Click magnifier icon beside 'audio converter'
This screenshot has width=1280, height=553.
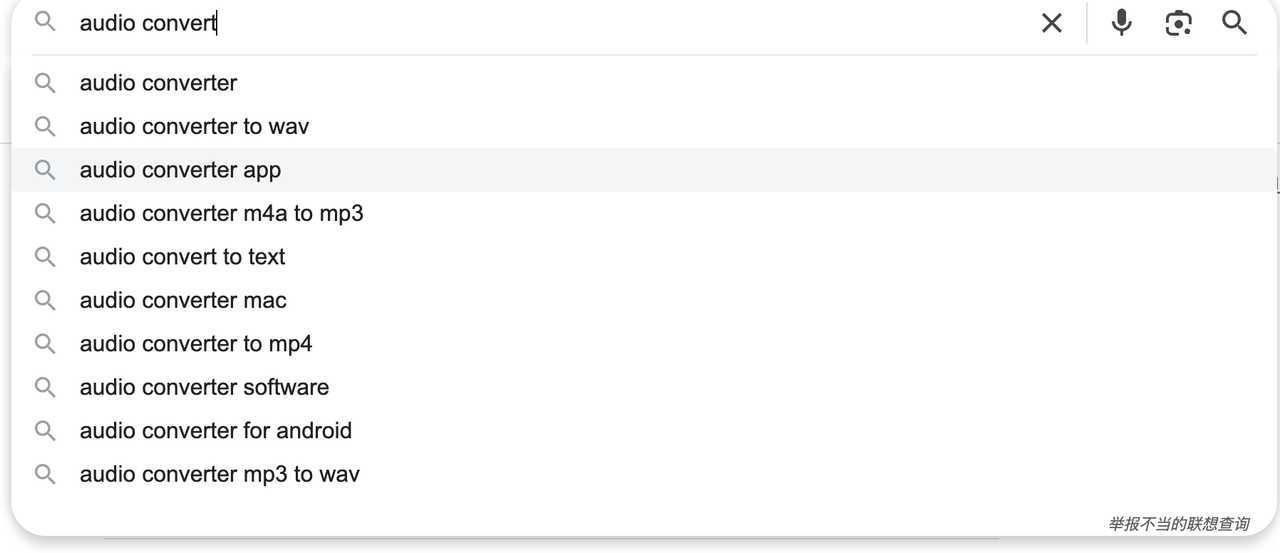click(x=45, y=83)
